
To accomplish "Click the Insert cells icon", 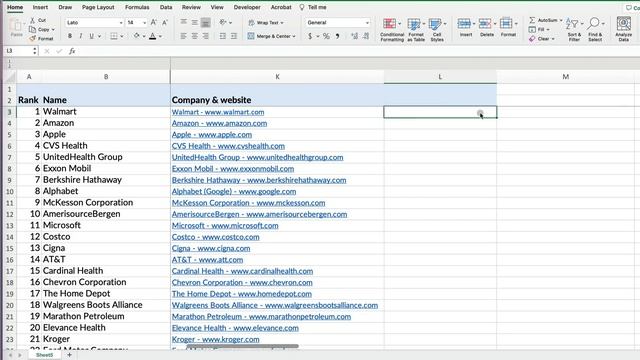I will point(464,24).
